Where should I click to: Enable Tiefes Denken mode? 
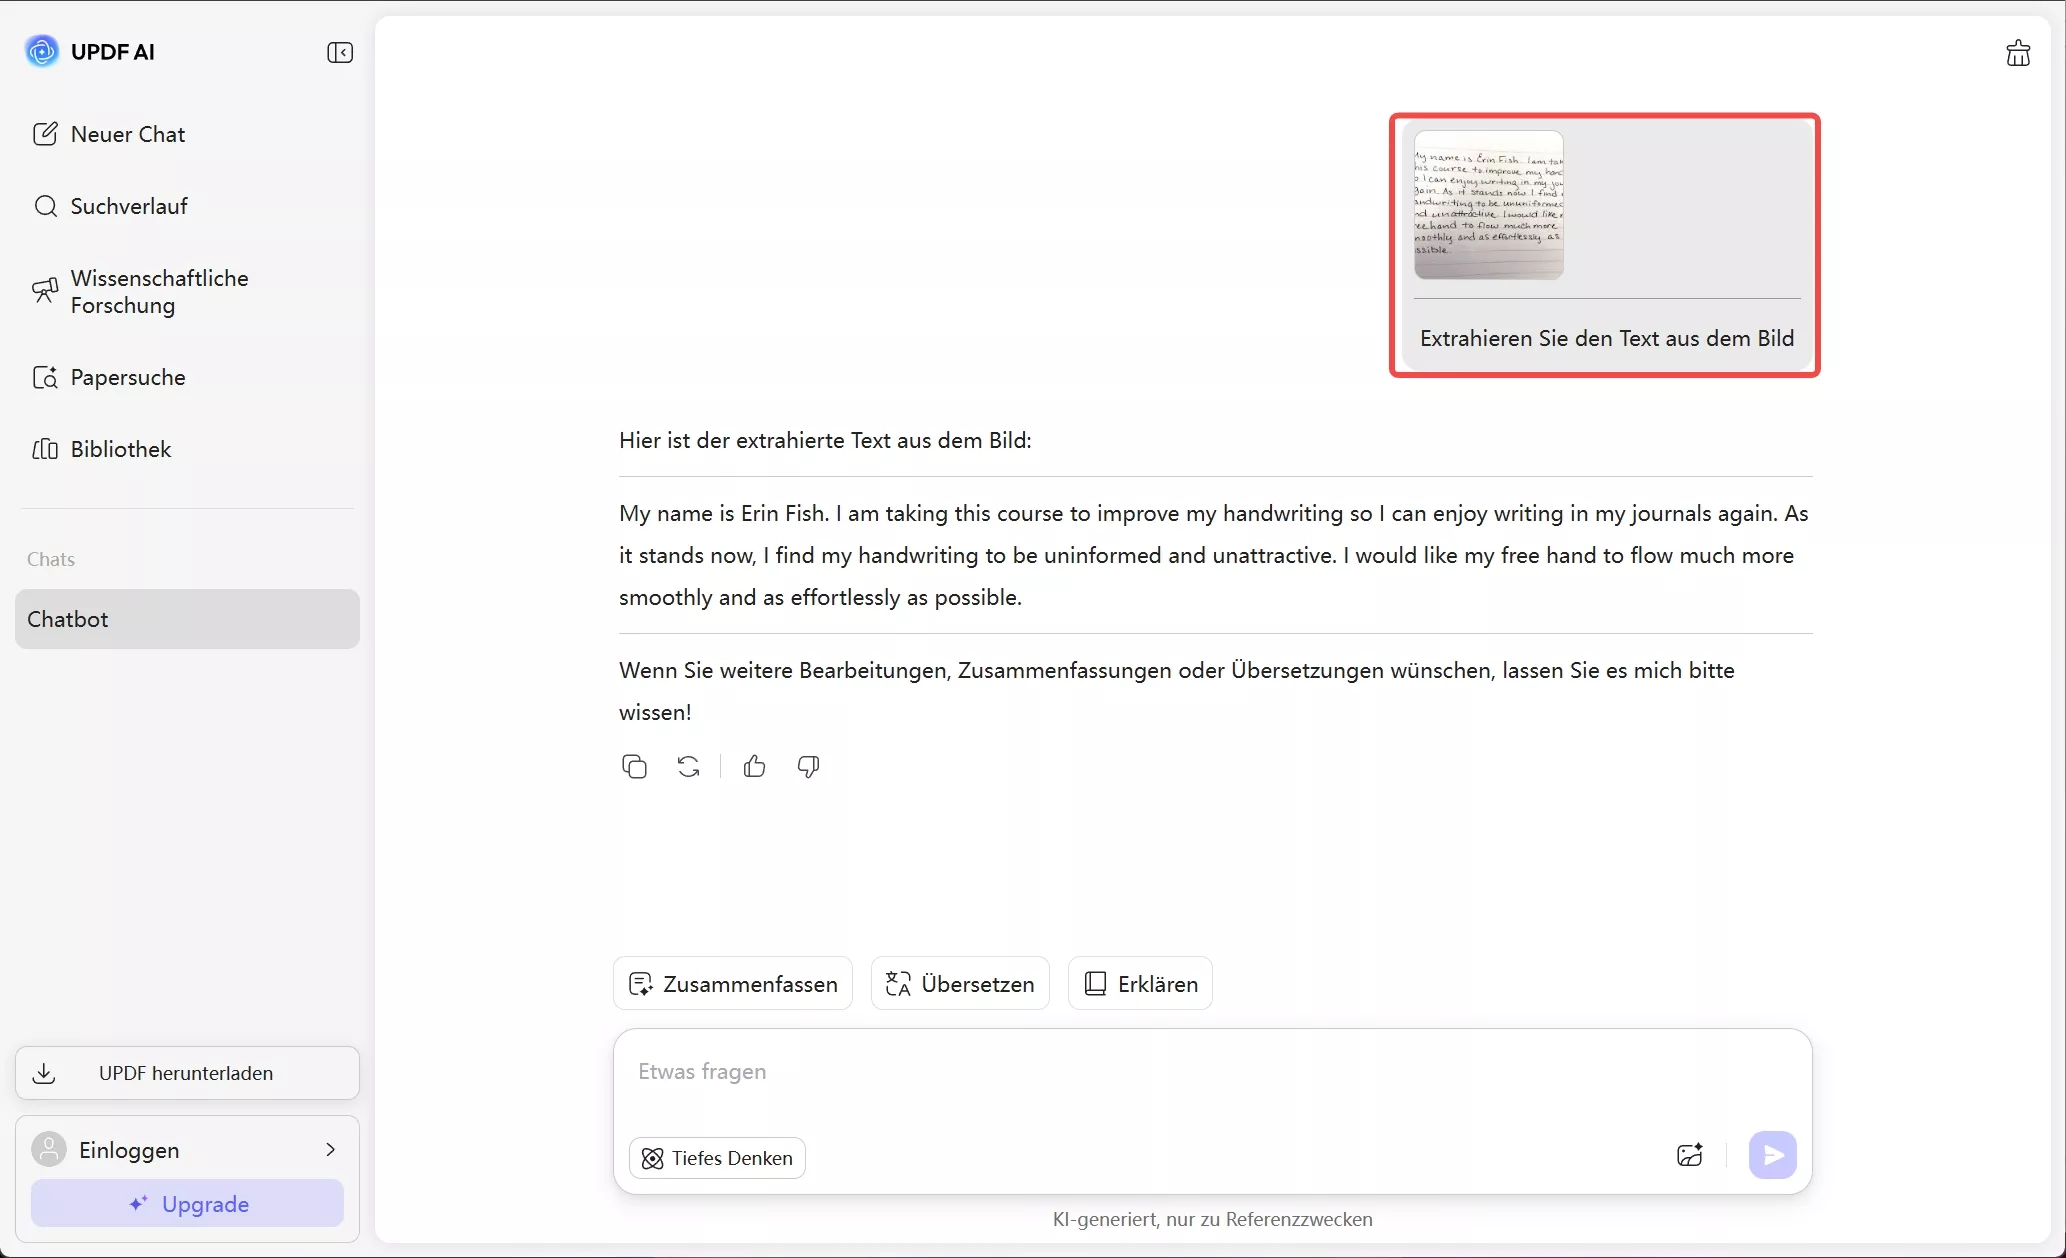pos(716,1157)
